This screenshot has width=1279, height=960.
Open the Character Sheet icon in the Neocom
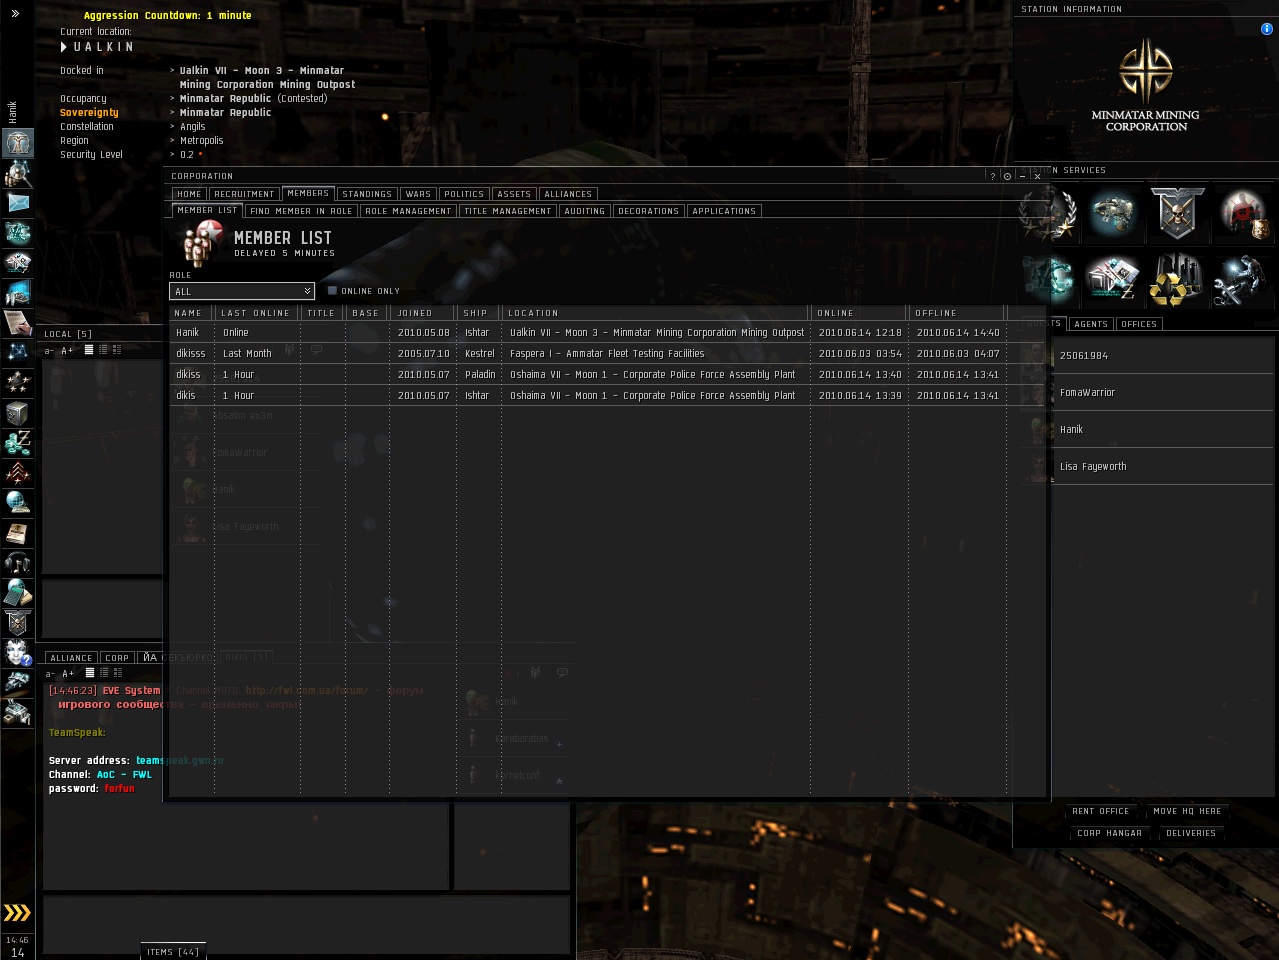(x=17, y=143)
